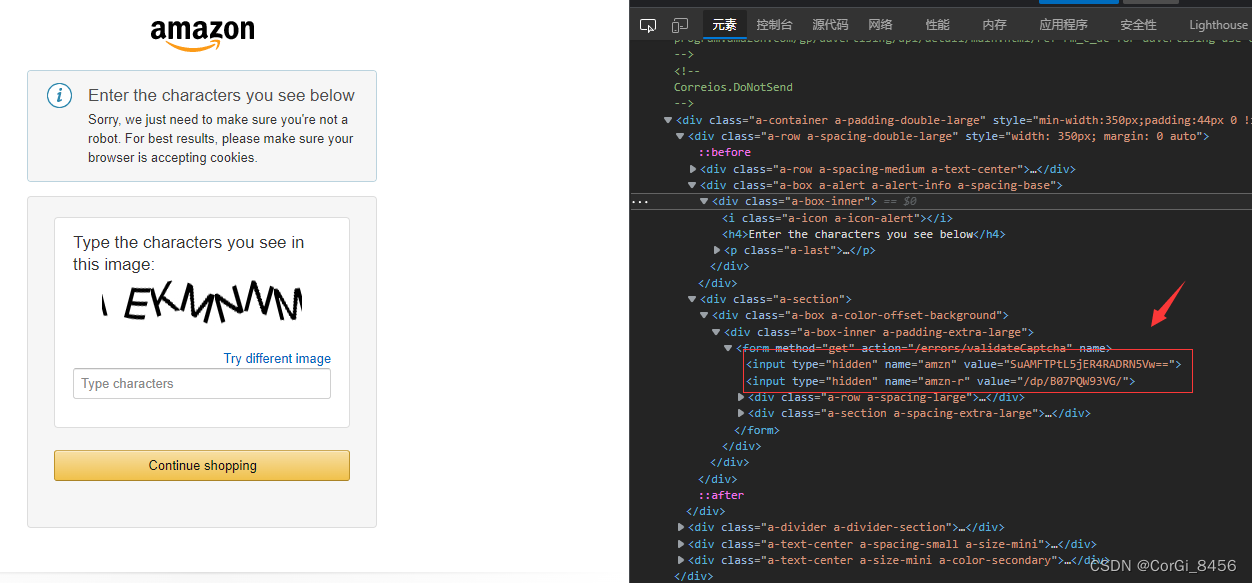Select the Correios.DoNotSend comment line
The width and height of the screenshot is (1252, 583).
pyautogui.click(x=733, y=87)
